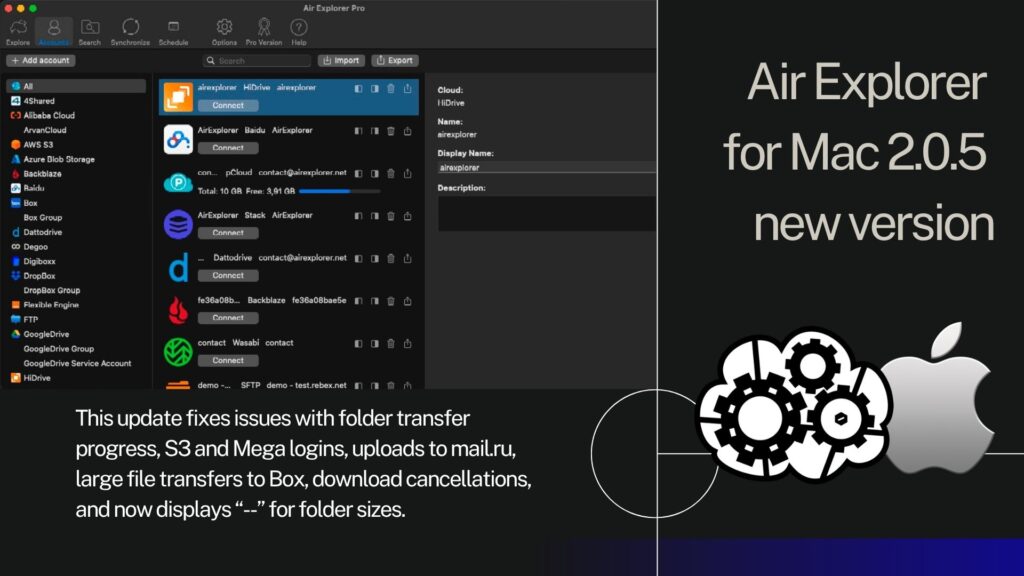Delete the HiDrive account using its trash icon
This screenshot has width=1024, height=576.
tap(391, 88)
